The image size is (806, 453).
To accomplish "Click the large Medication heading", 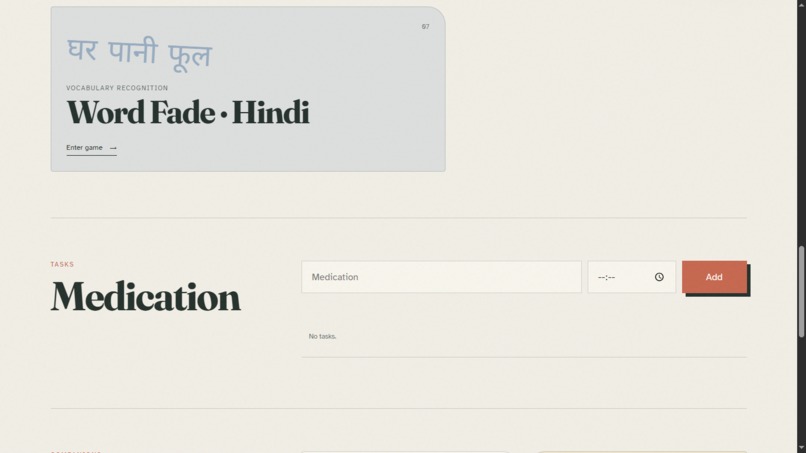I will pyautogui.click(x=145, y=297).
